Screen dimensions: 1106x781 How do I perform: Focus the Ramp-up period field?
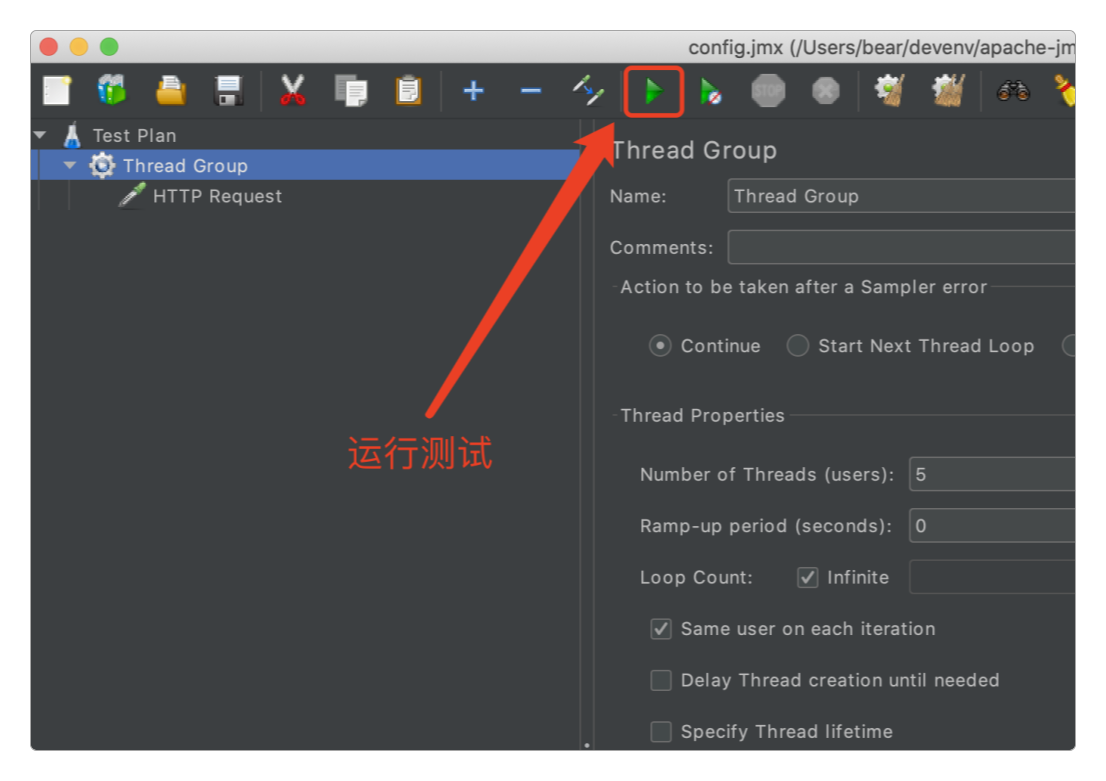[992, 526]
